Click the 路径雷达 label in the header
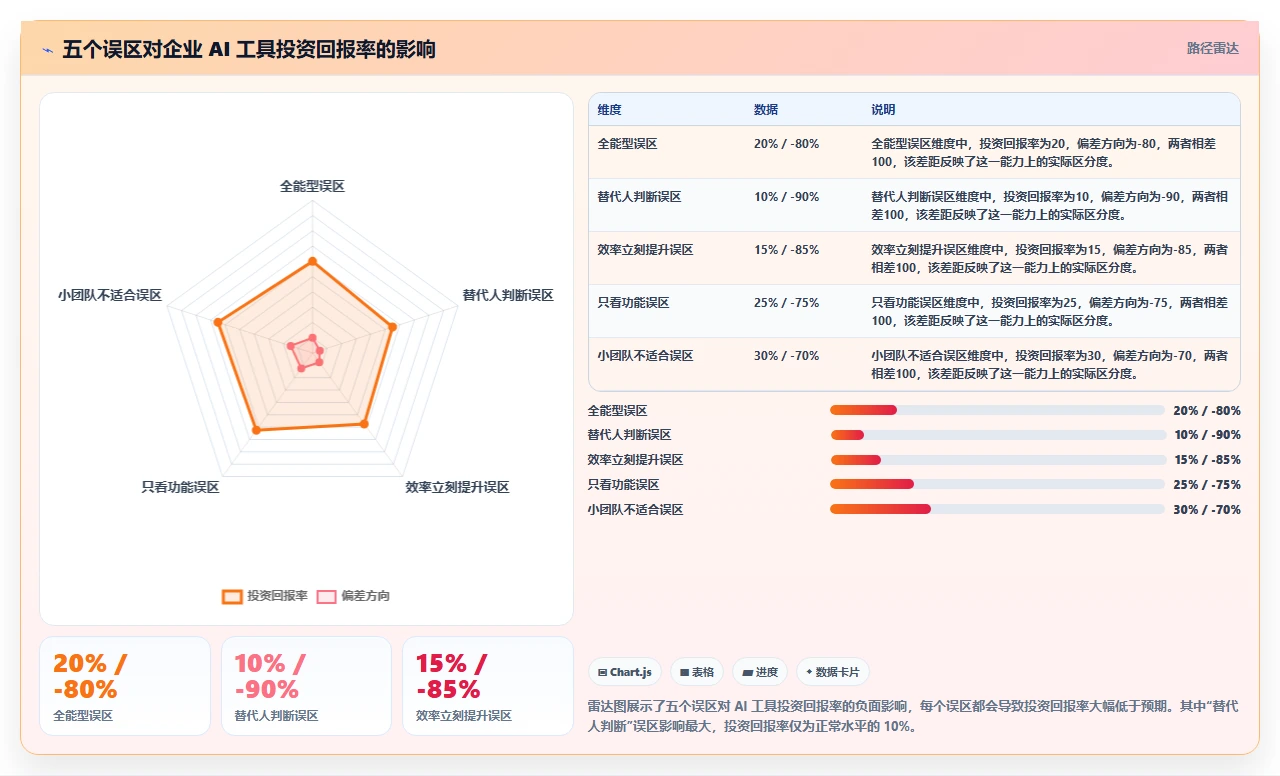The width and height of the screenshot is (1280, 776). coord(1213,48)
